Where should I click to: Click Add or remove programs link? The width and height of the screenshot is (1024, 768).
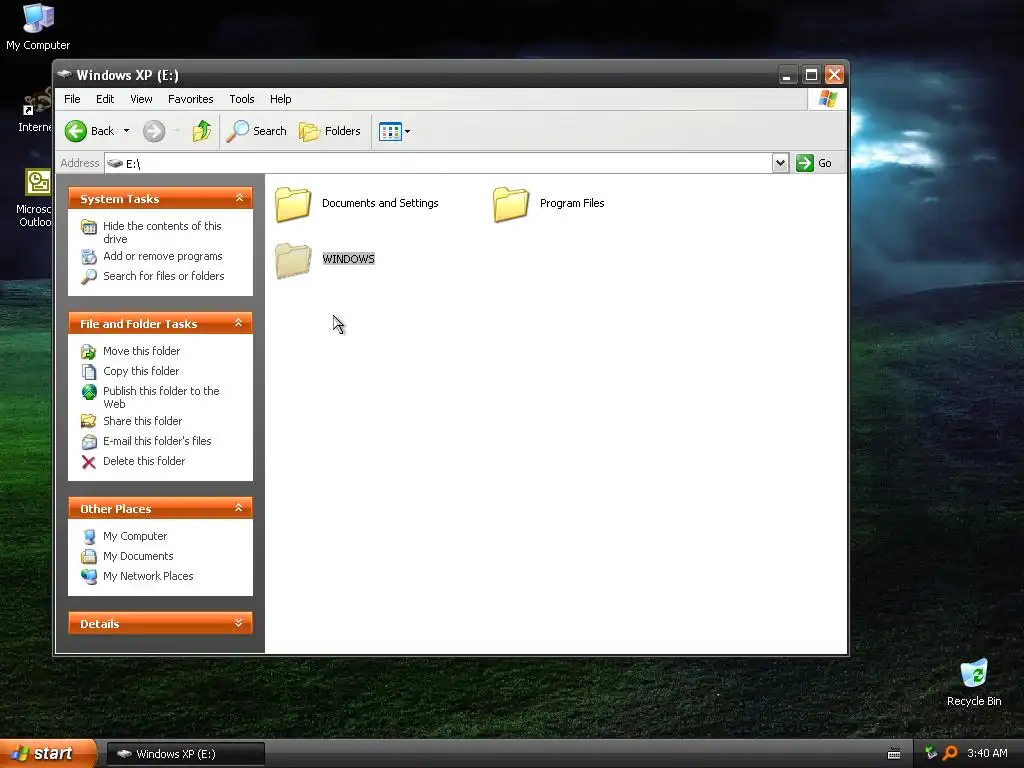(163, 256)
